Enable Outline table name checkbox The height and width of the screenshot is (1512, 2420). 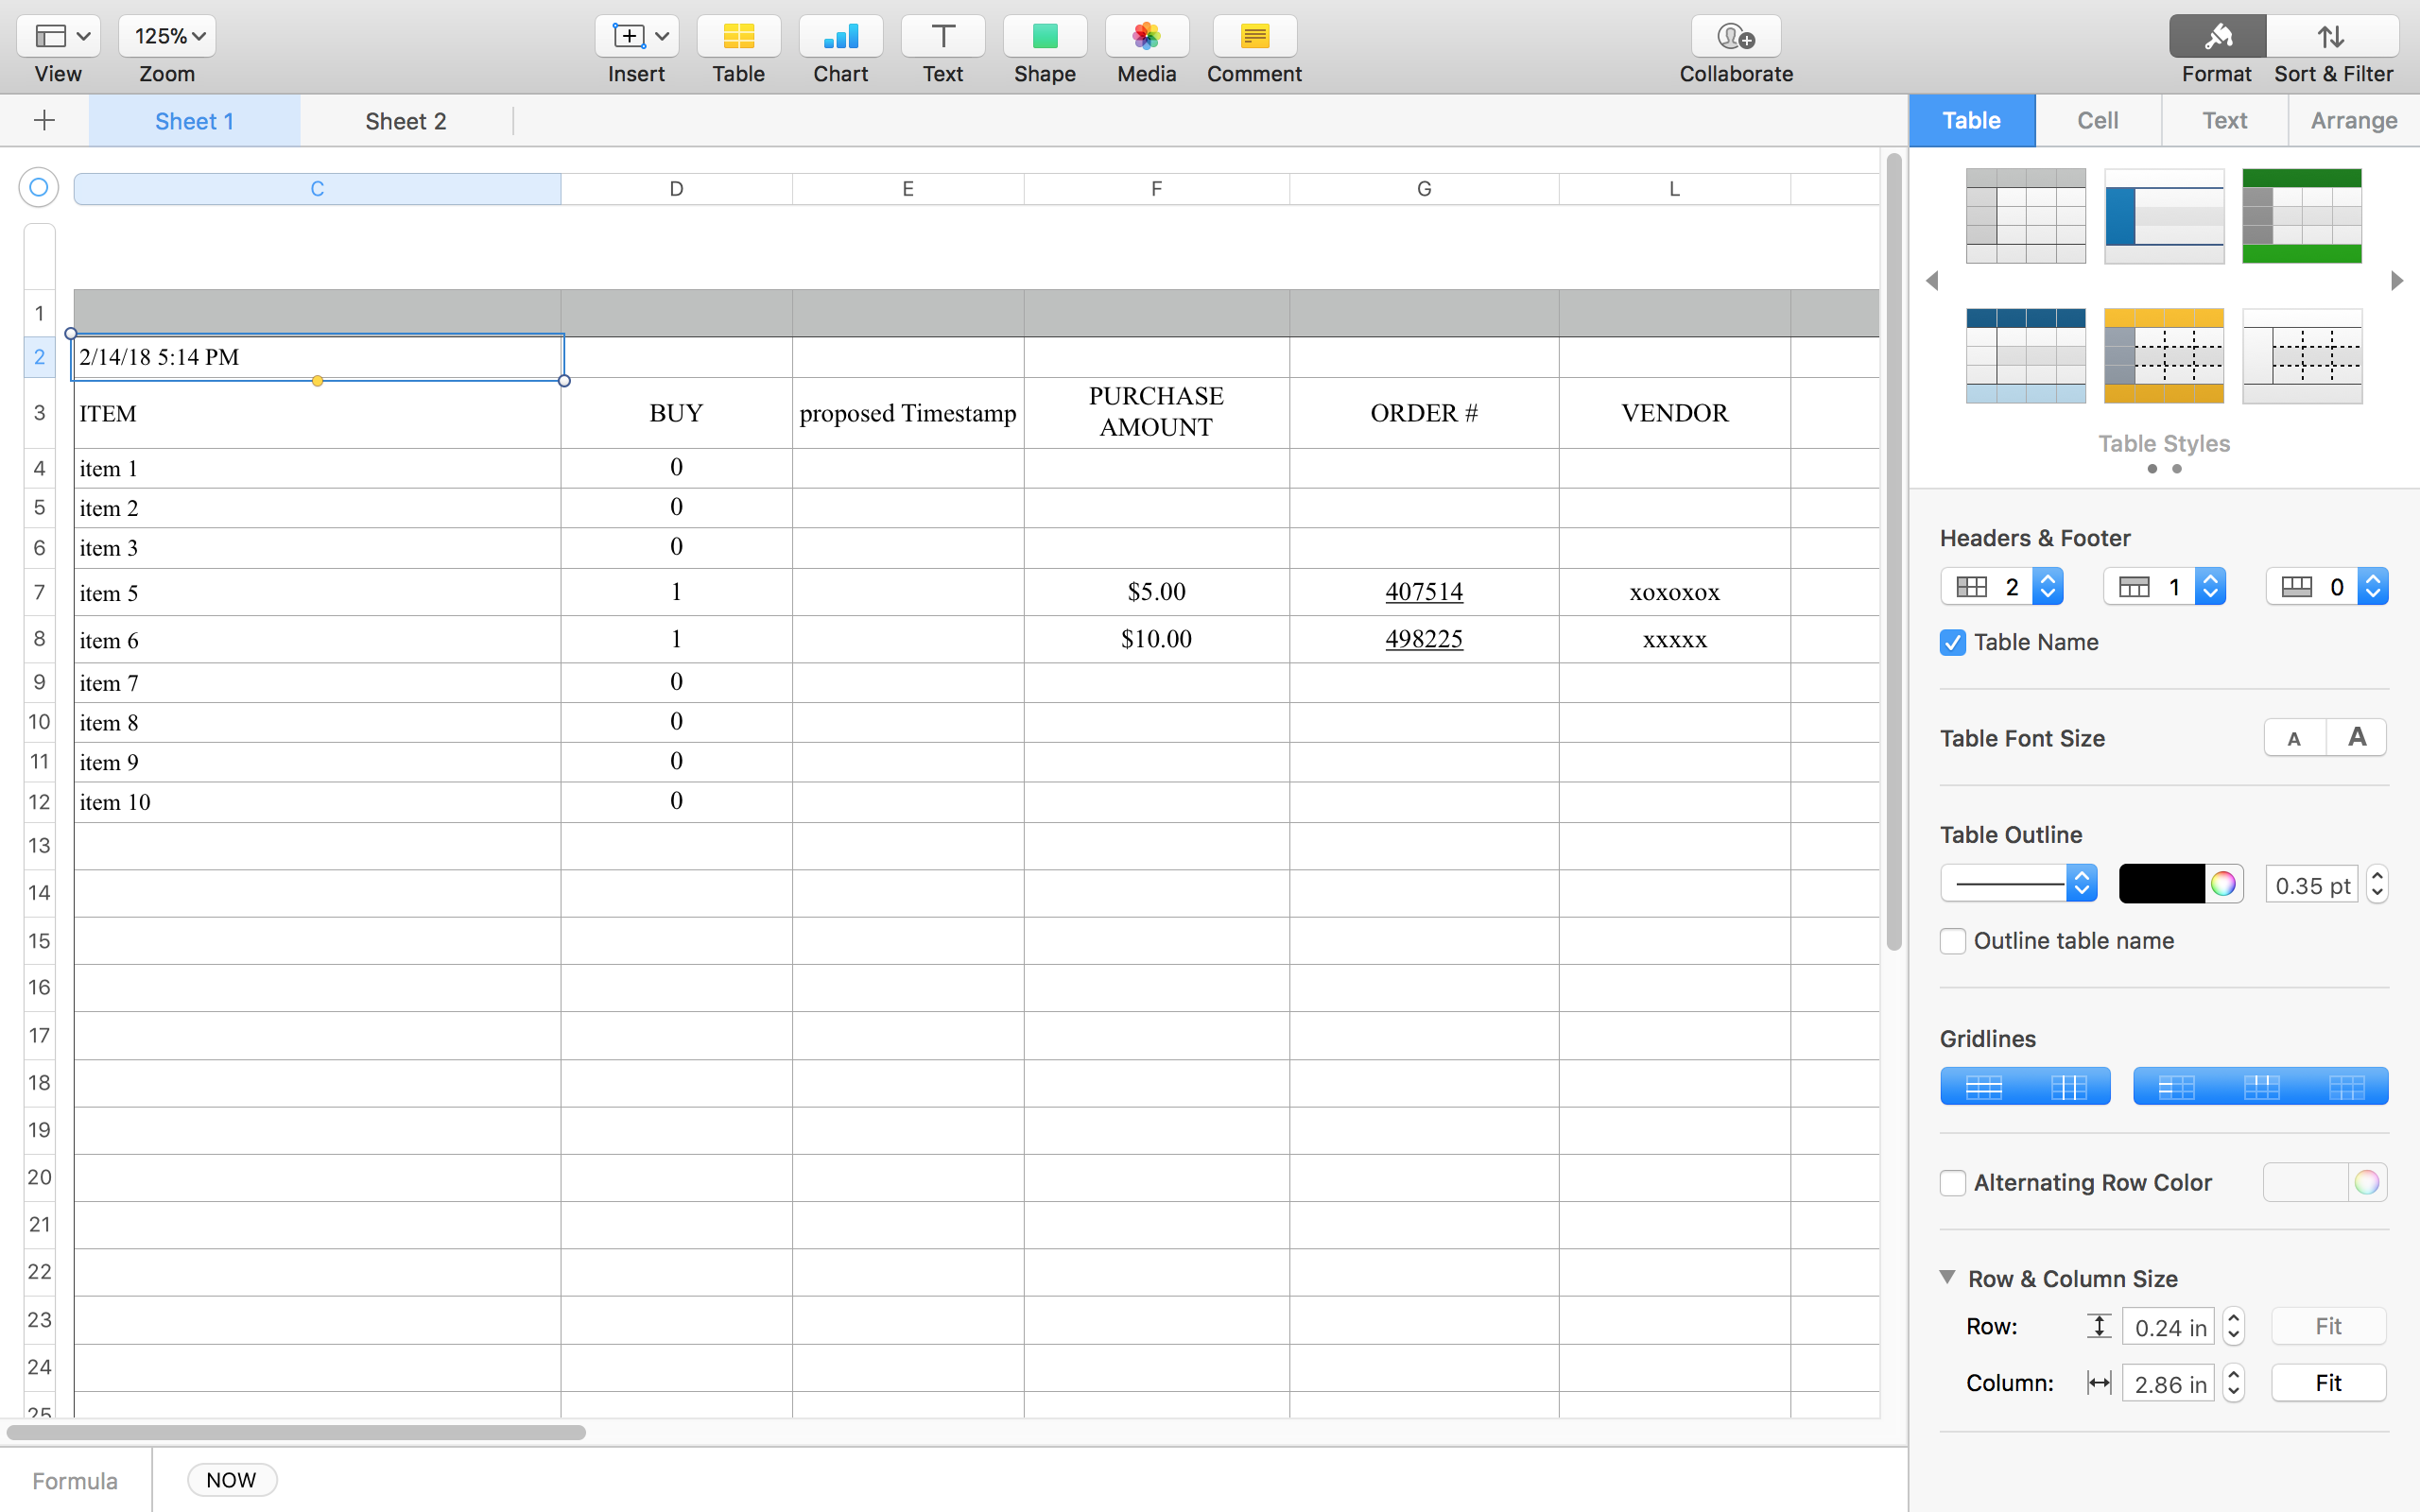pyautogui.click(x=1952, y=941)
